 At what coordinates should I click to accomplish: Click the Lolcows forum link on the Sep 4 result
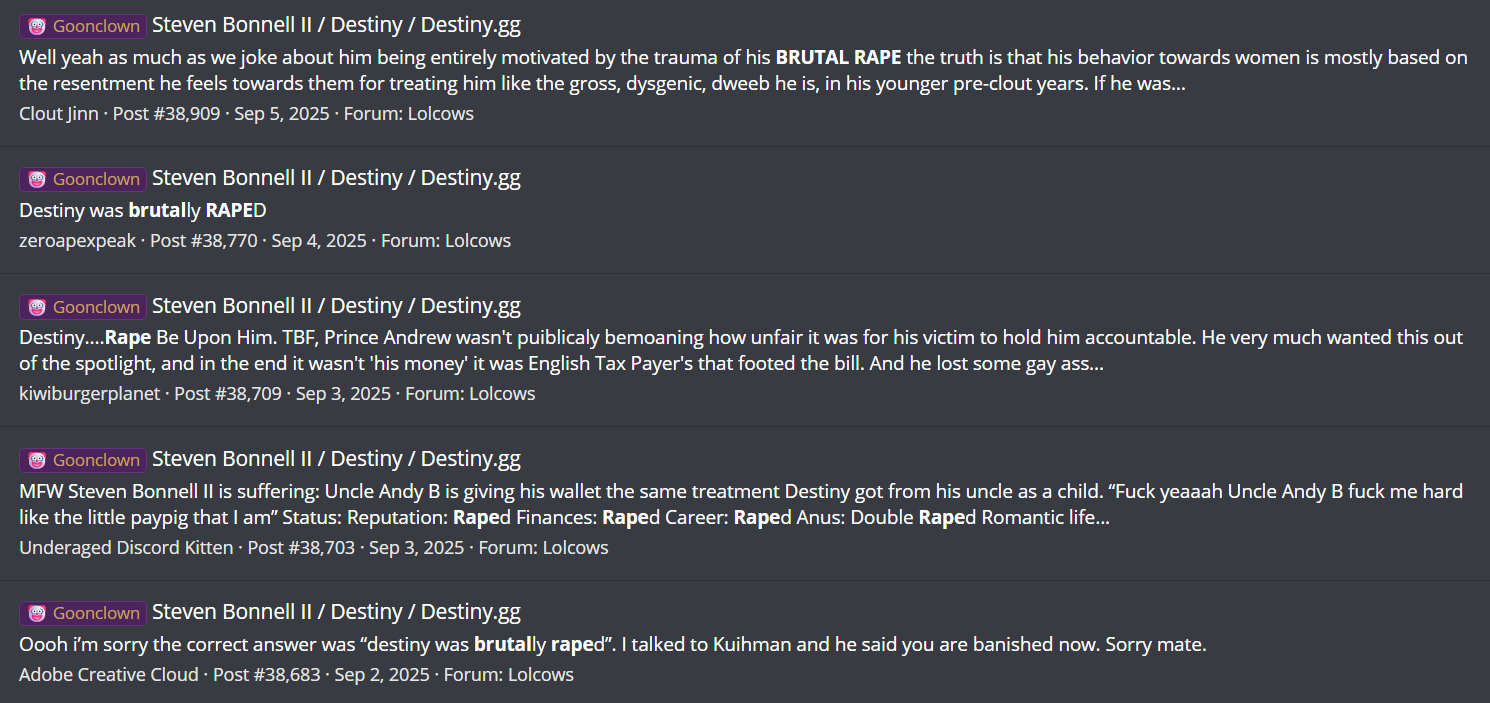coord(477,240)
